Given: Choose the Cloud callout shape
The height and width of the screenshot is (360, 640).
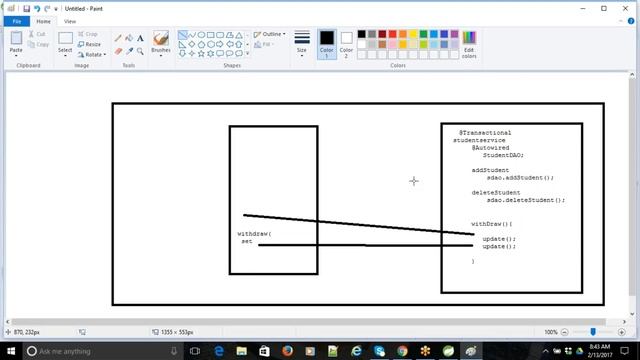Looking at the screenshot, I should (239, 53).
